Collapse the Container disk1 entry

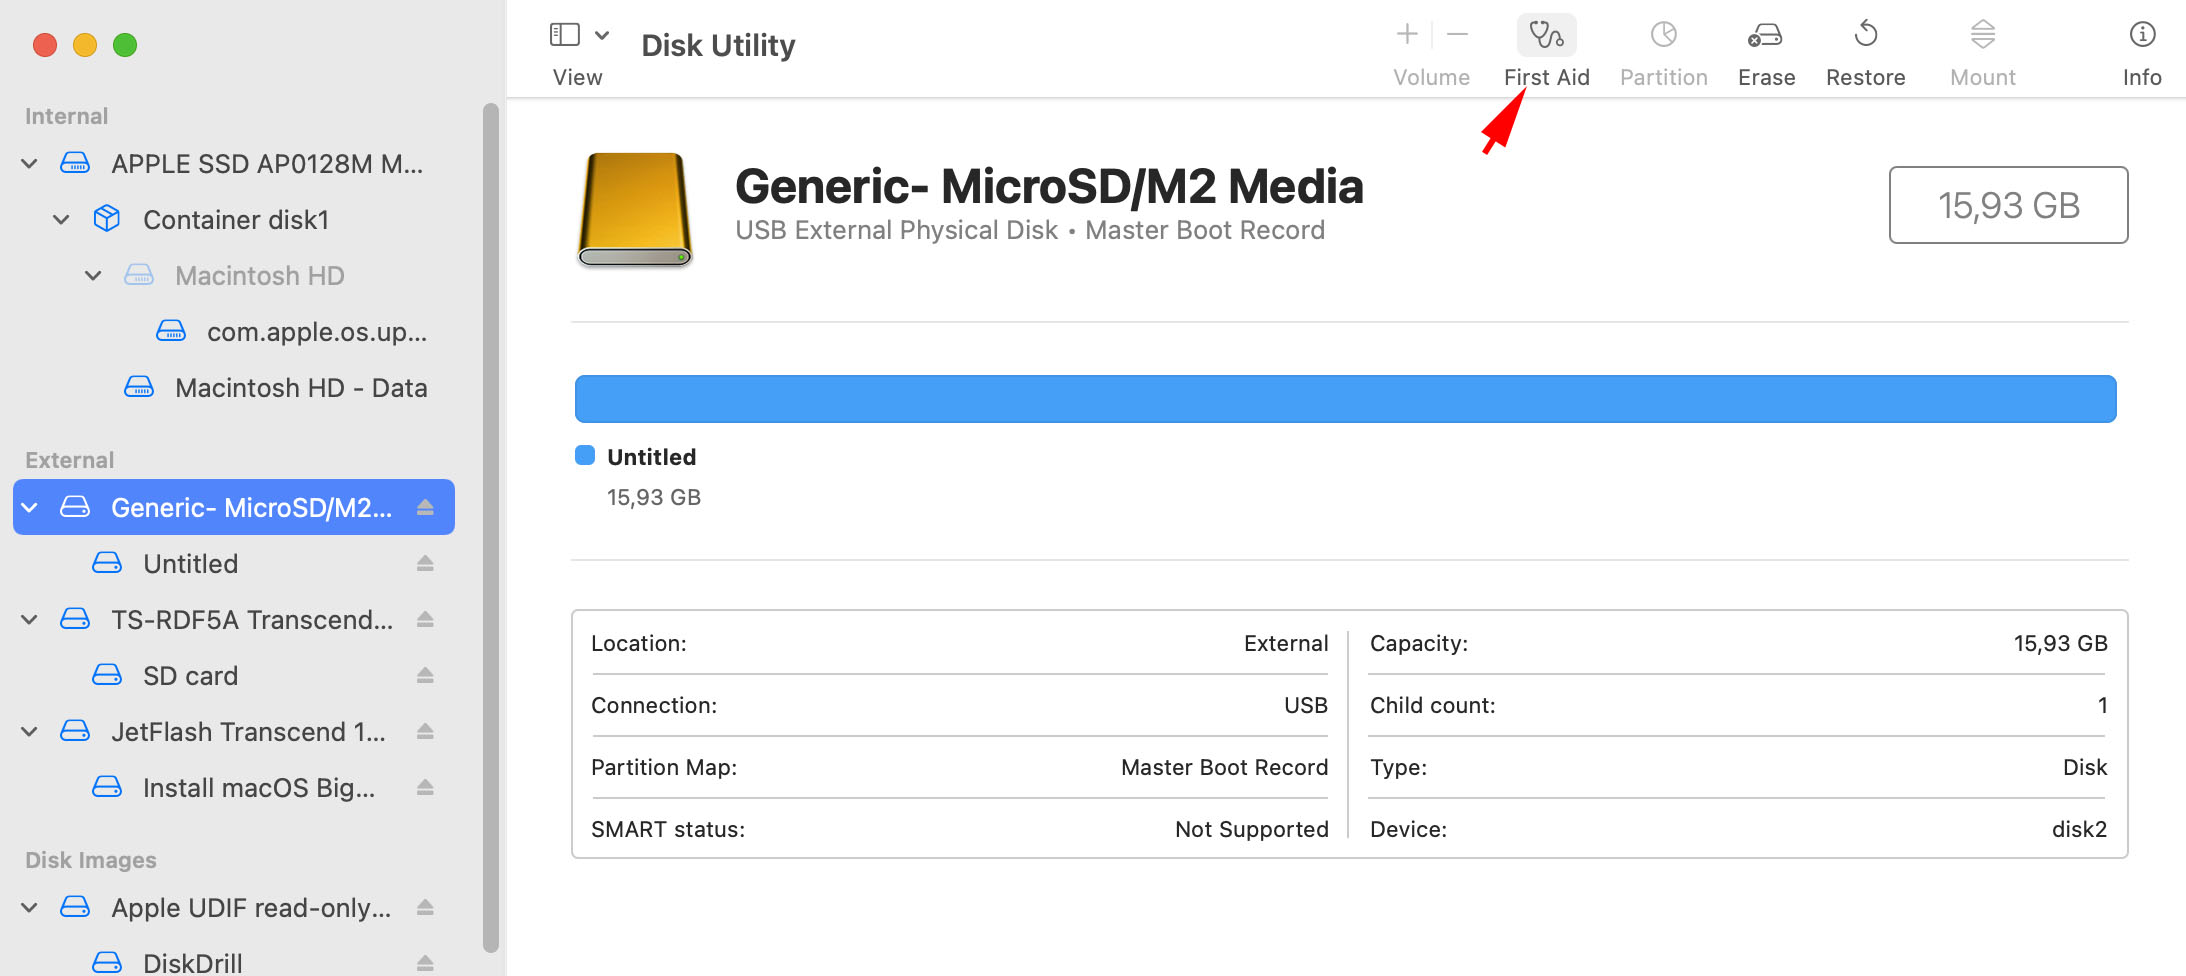pyautogui.click(x=62, y=219)
